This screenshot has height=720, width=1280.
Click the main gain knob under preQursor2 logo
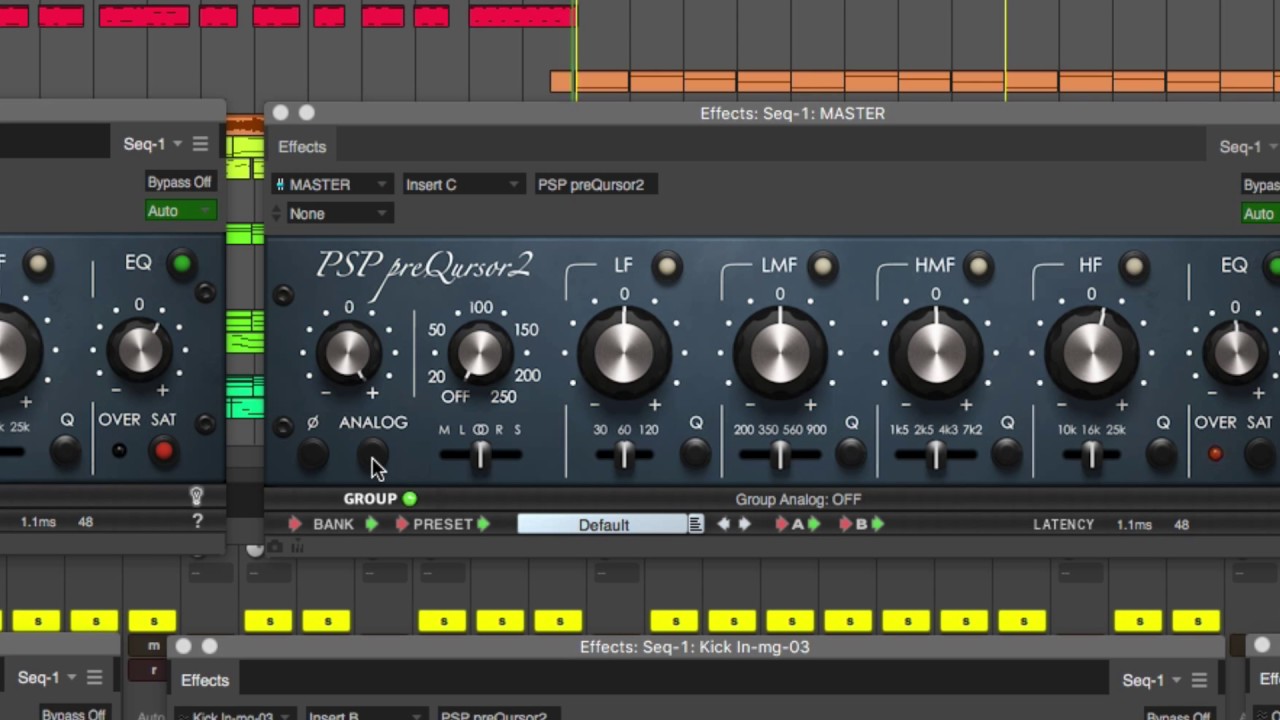[x=348, y=352]
